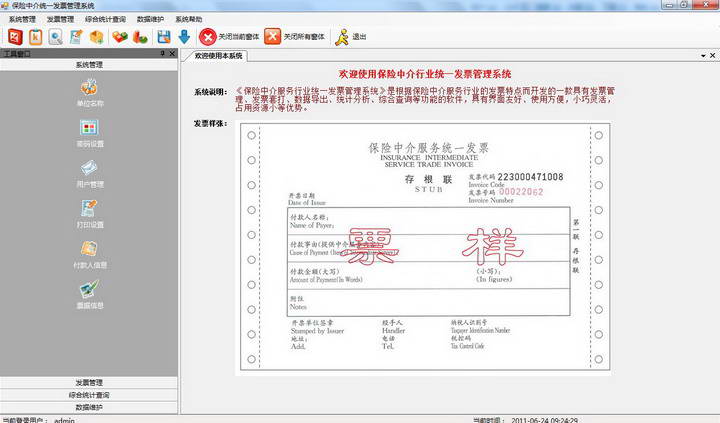Click the 系统说明 label
Image resolution: width=720 pixels, height=423 pixels.
tap(210, 92)
